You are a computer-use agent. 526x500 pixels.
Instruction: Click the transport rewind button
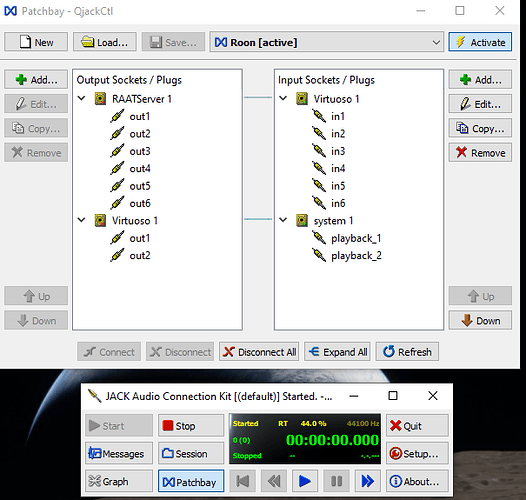(x=273, y=481)
